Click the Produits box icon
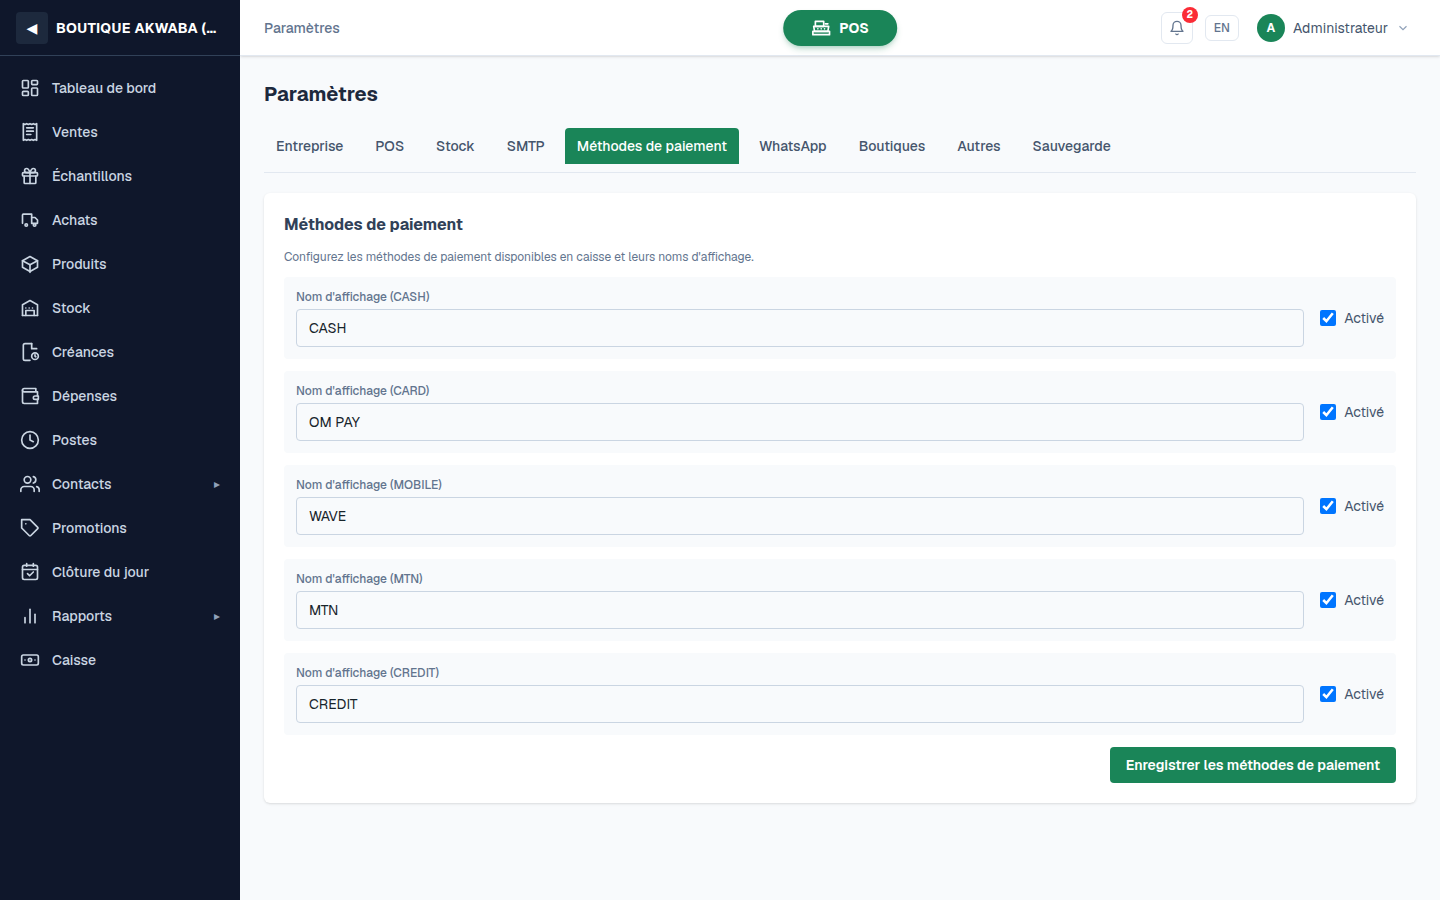1440x900 pixels. pos(30,264)
